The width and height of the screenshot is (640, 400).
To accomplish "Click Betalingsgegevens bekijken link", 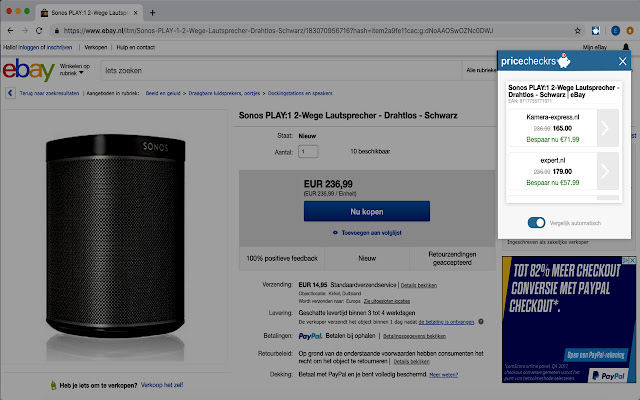I will (414, 336).
